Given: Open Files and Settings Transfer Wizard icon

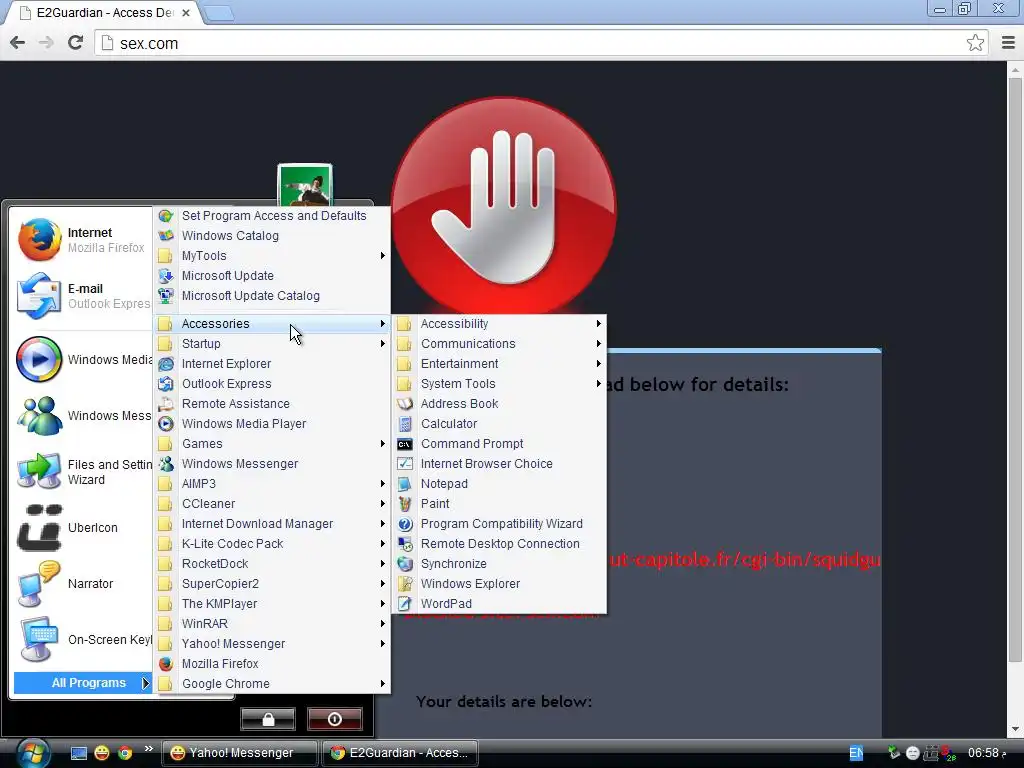Looking at the screenshot, I should point(39,472).
